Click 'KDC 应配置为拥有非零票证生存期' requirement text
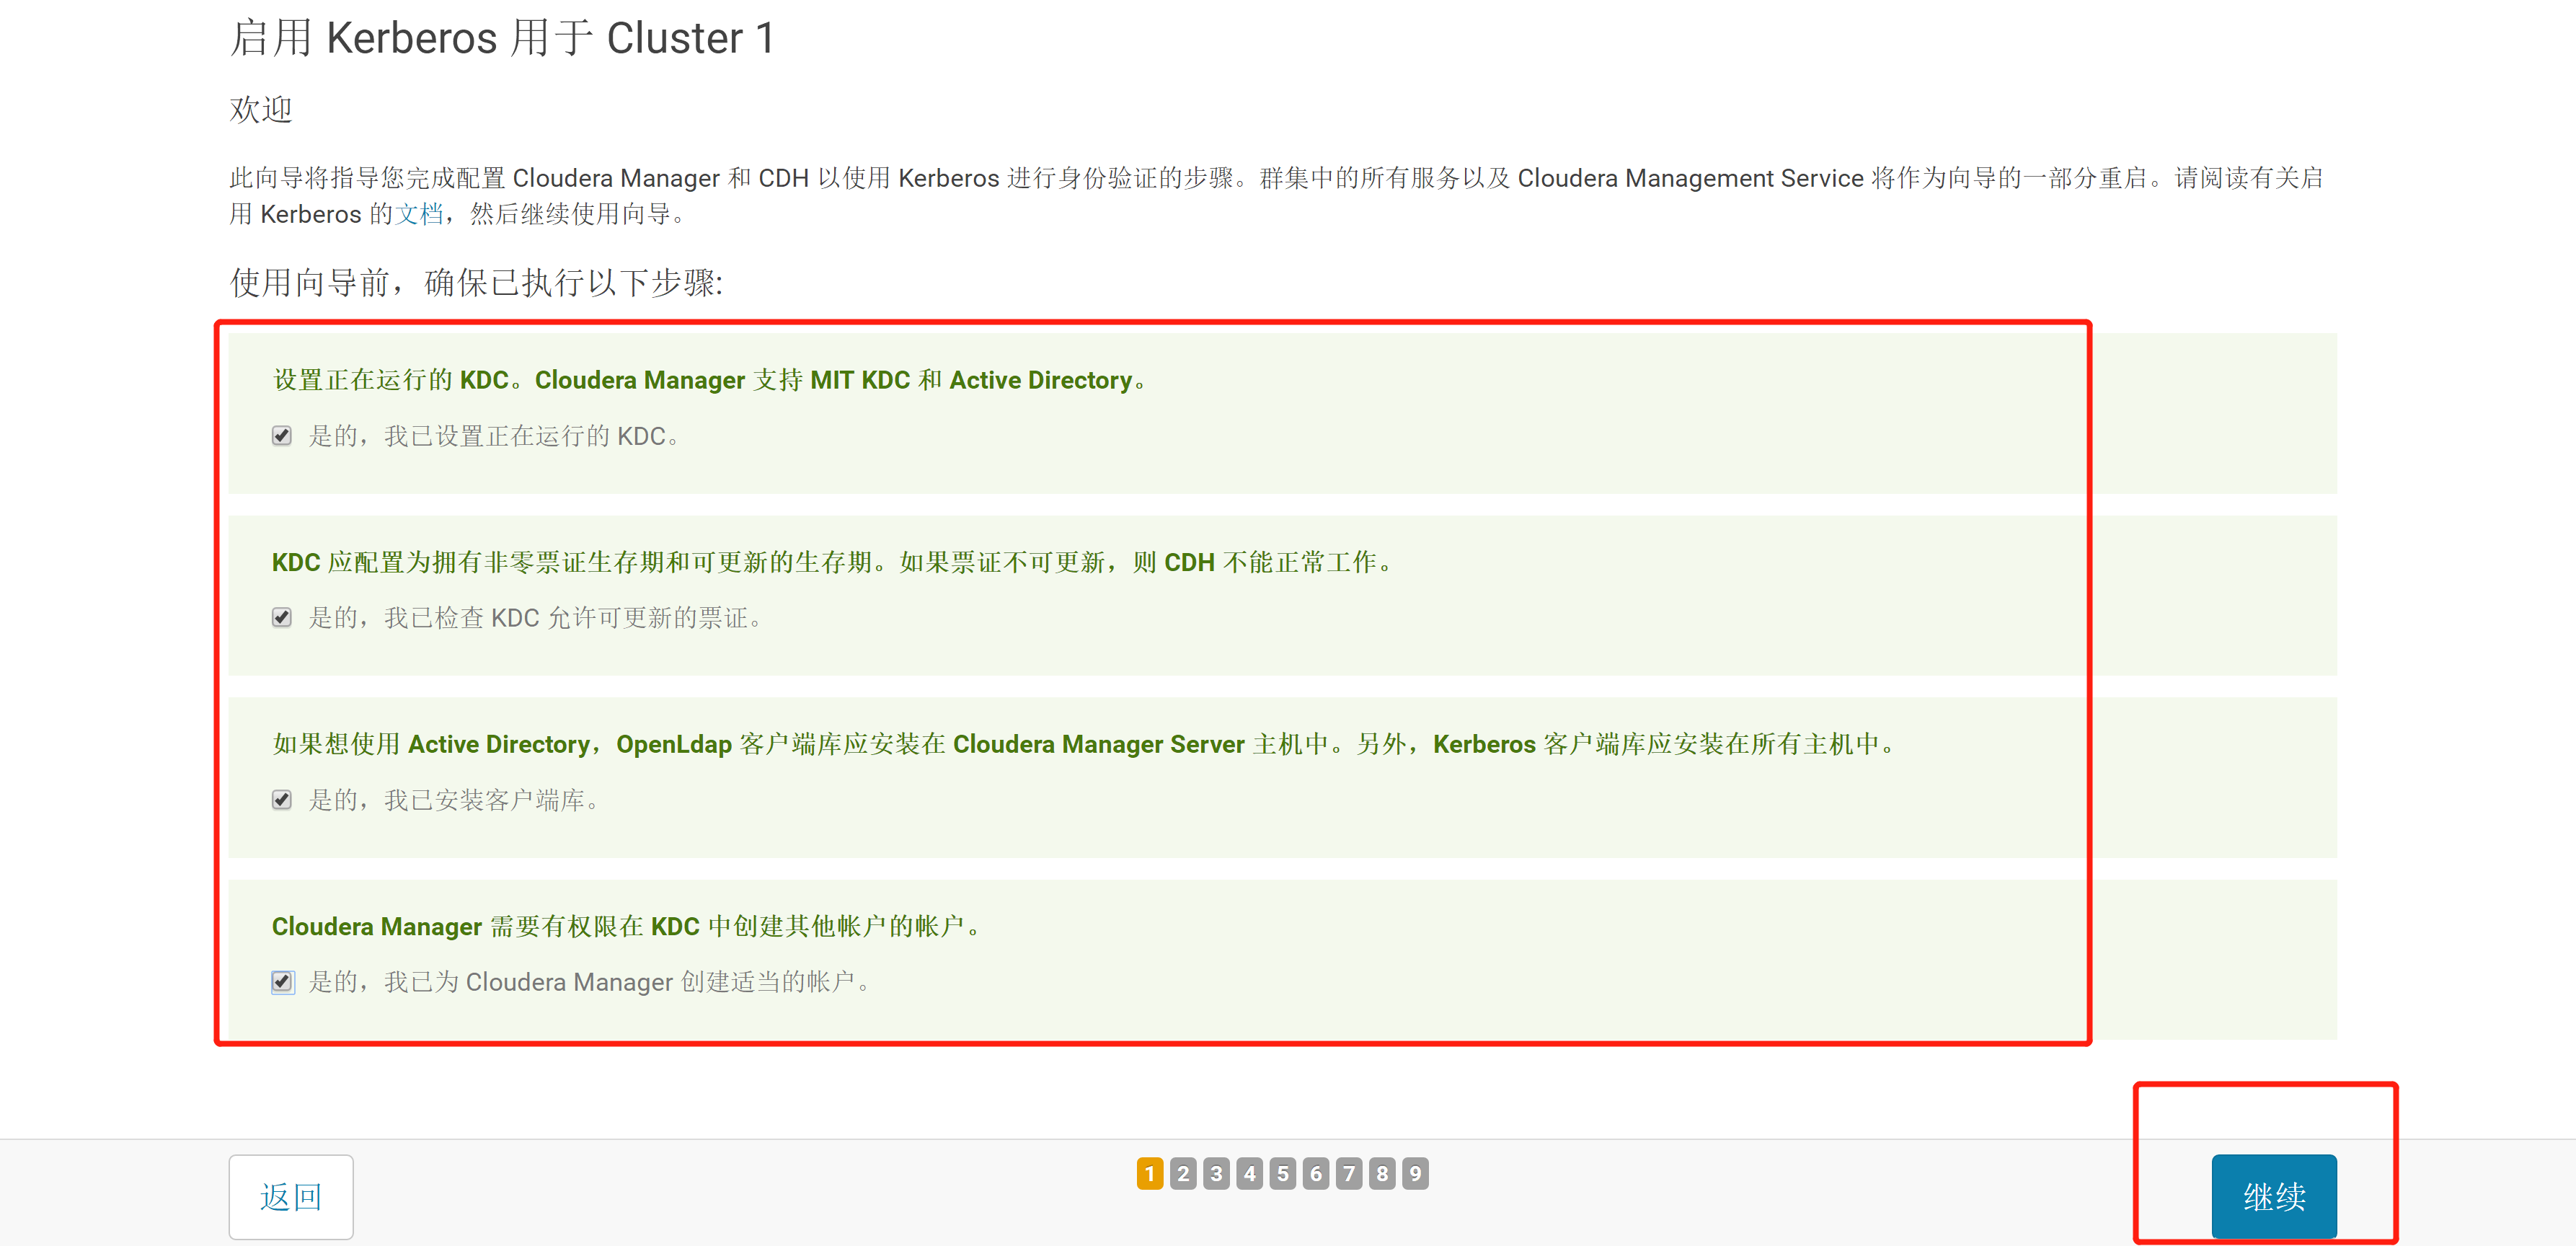 pos(833,562)
